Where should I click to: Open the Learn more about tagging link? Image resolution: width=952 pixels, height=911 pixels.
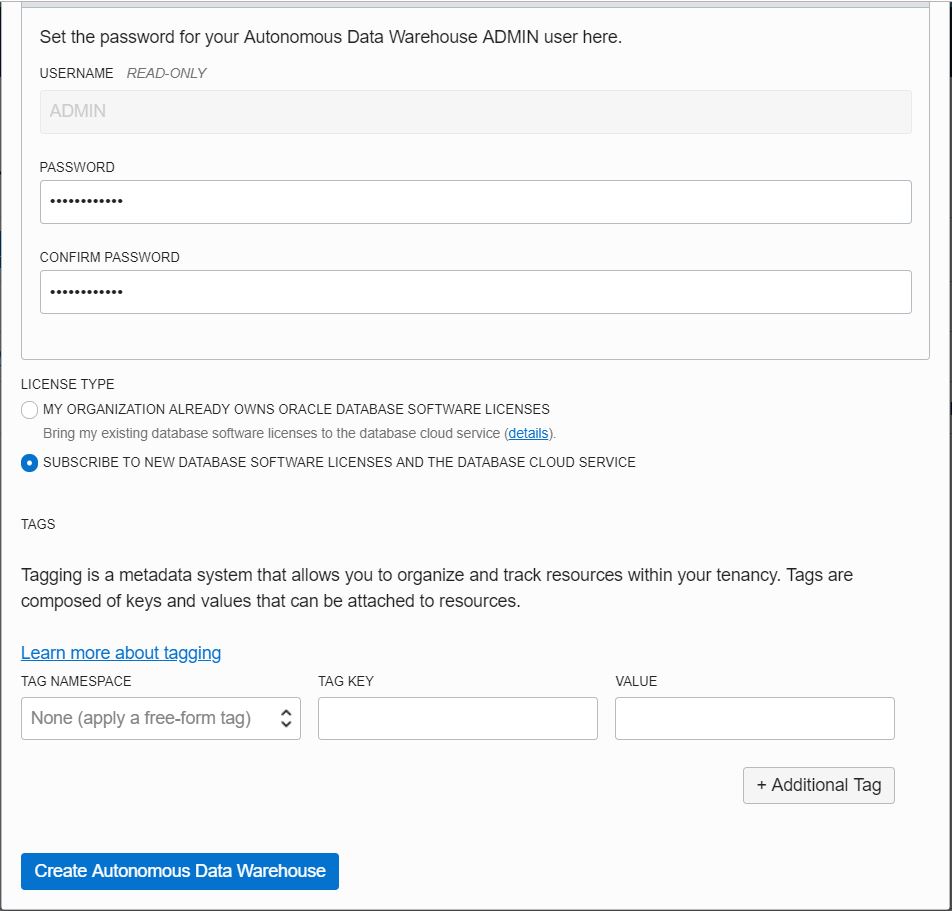(121, 653)
